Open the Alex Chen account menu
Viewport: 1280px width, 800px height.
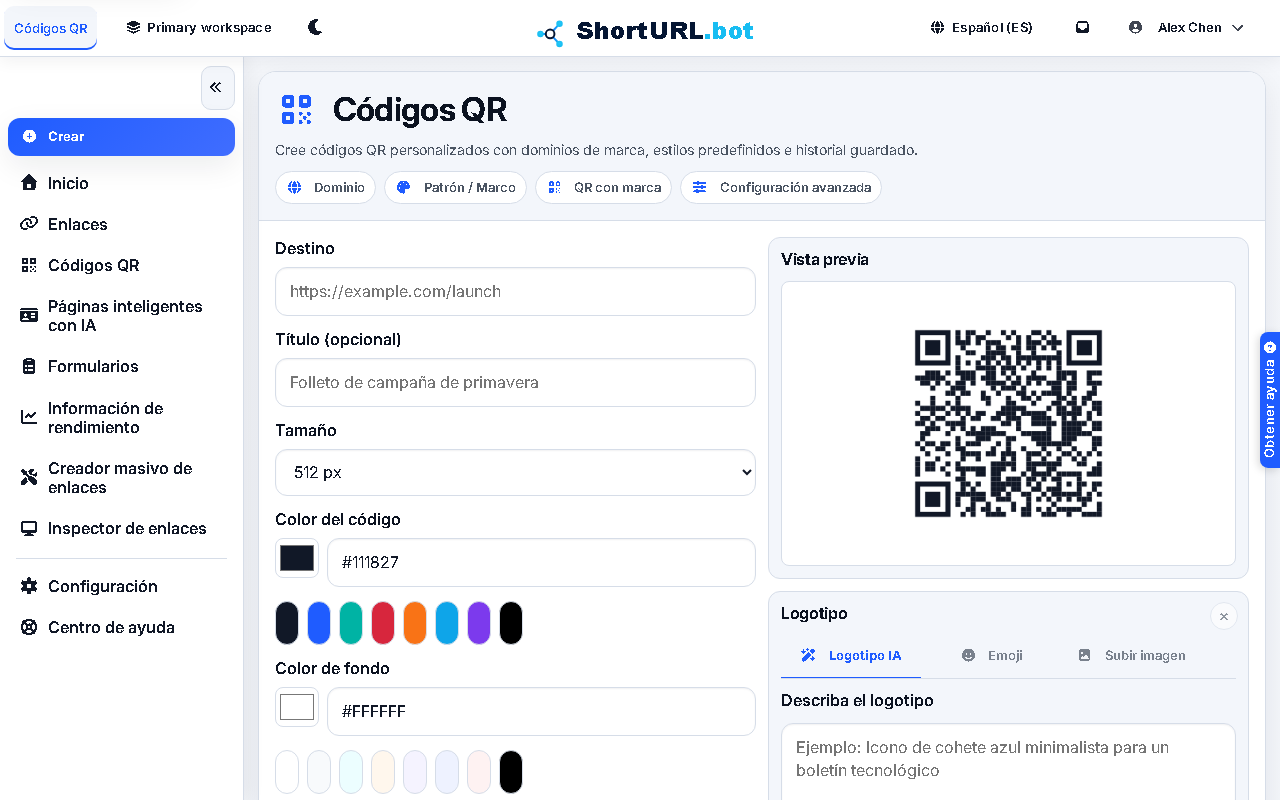[1186, 27]
